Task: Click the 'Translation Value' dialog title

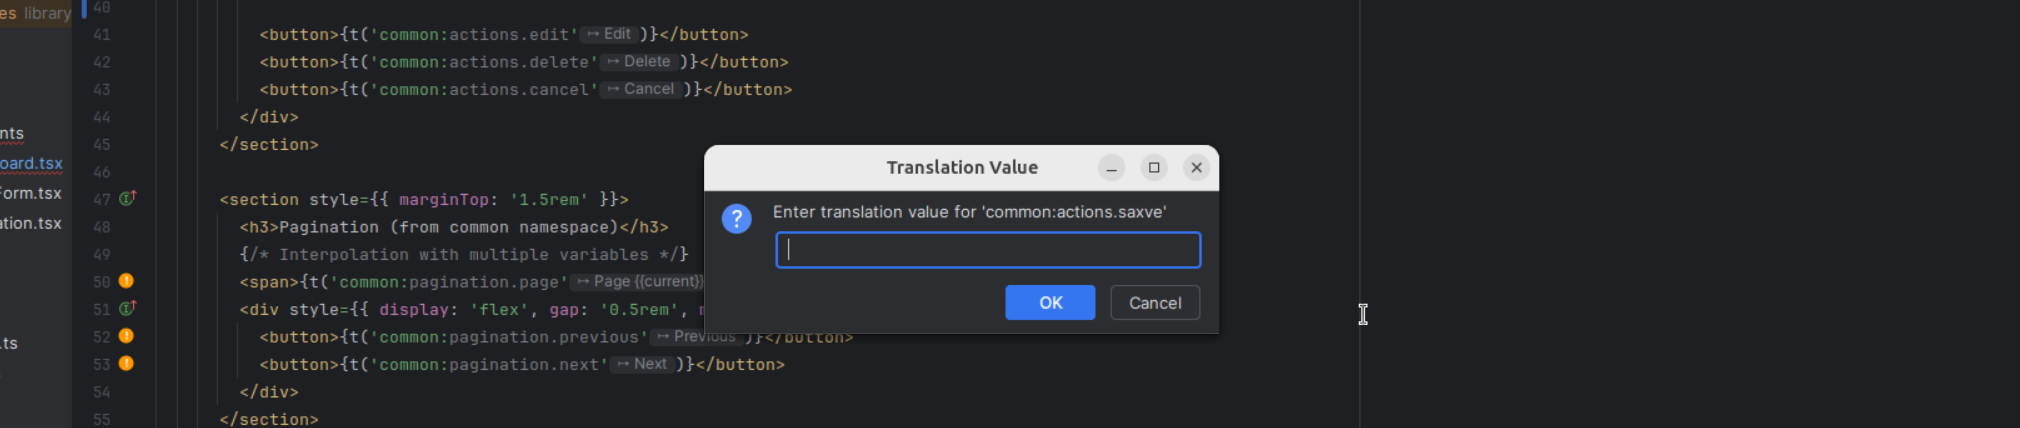Action: (962, 168)
